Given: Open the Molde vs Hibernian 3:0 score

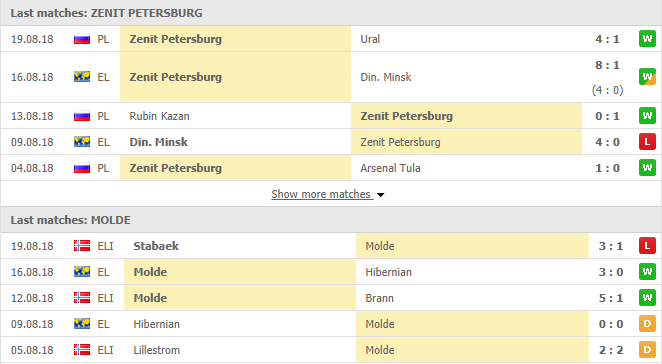Looking at the screenshot, I should (610, 272).
